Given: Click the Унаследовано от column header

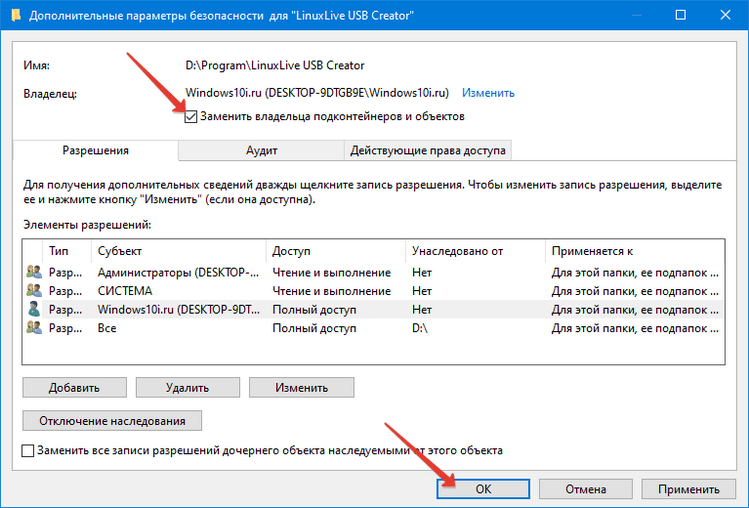Looking at the screenshot, I should (x=475, y=251).
